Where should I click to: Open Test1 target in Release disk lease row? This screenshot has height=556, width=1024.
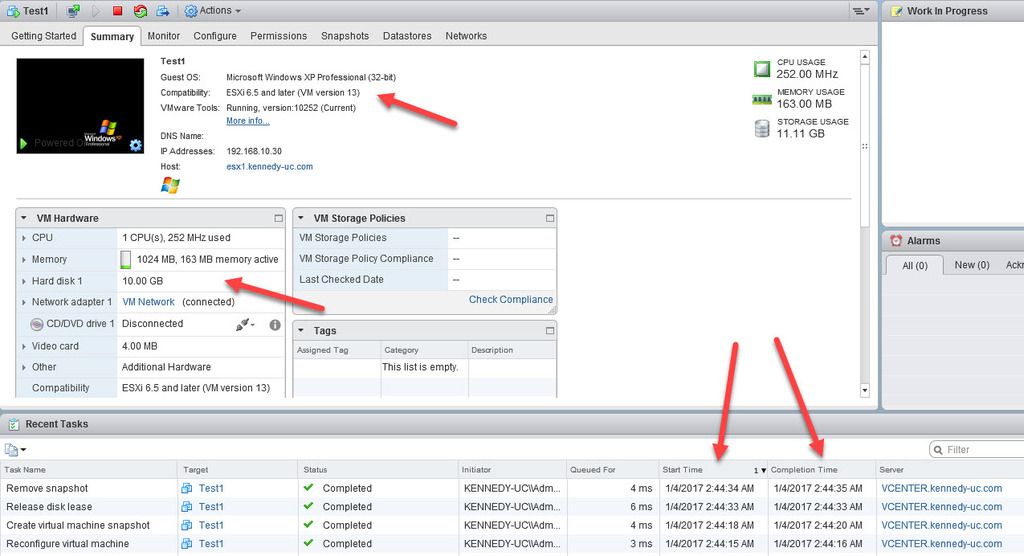(x=211, y=506)
